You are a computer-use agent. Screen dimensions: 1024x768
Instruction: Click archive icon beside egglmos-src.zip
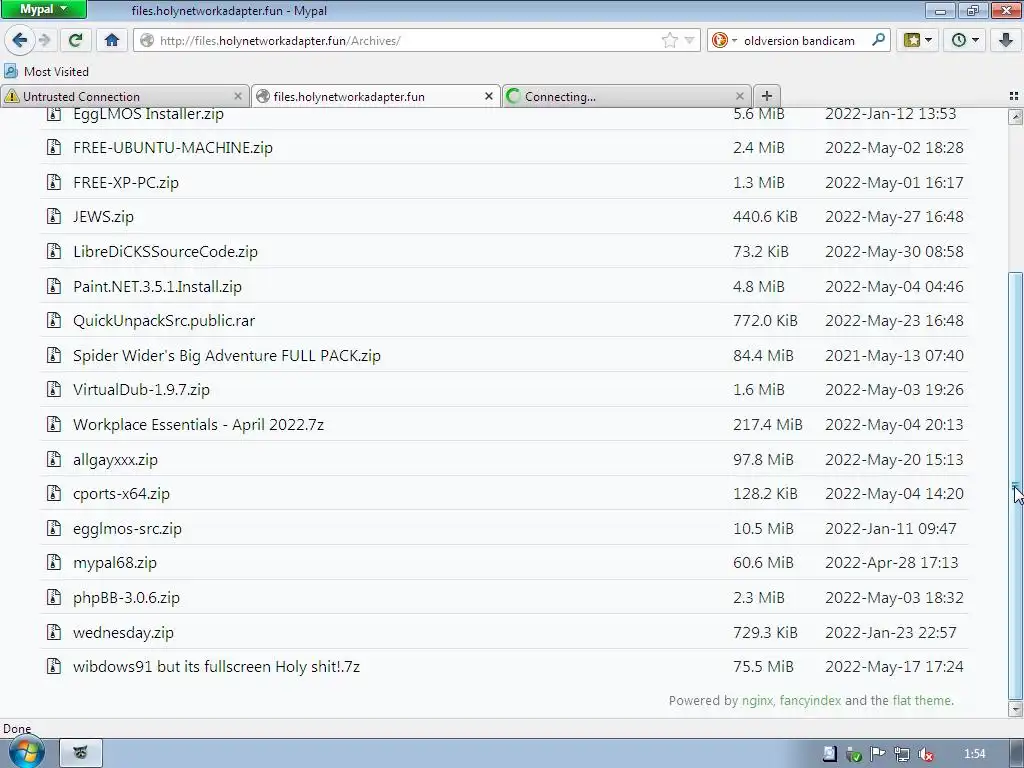point(54,528)
